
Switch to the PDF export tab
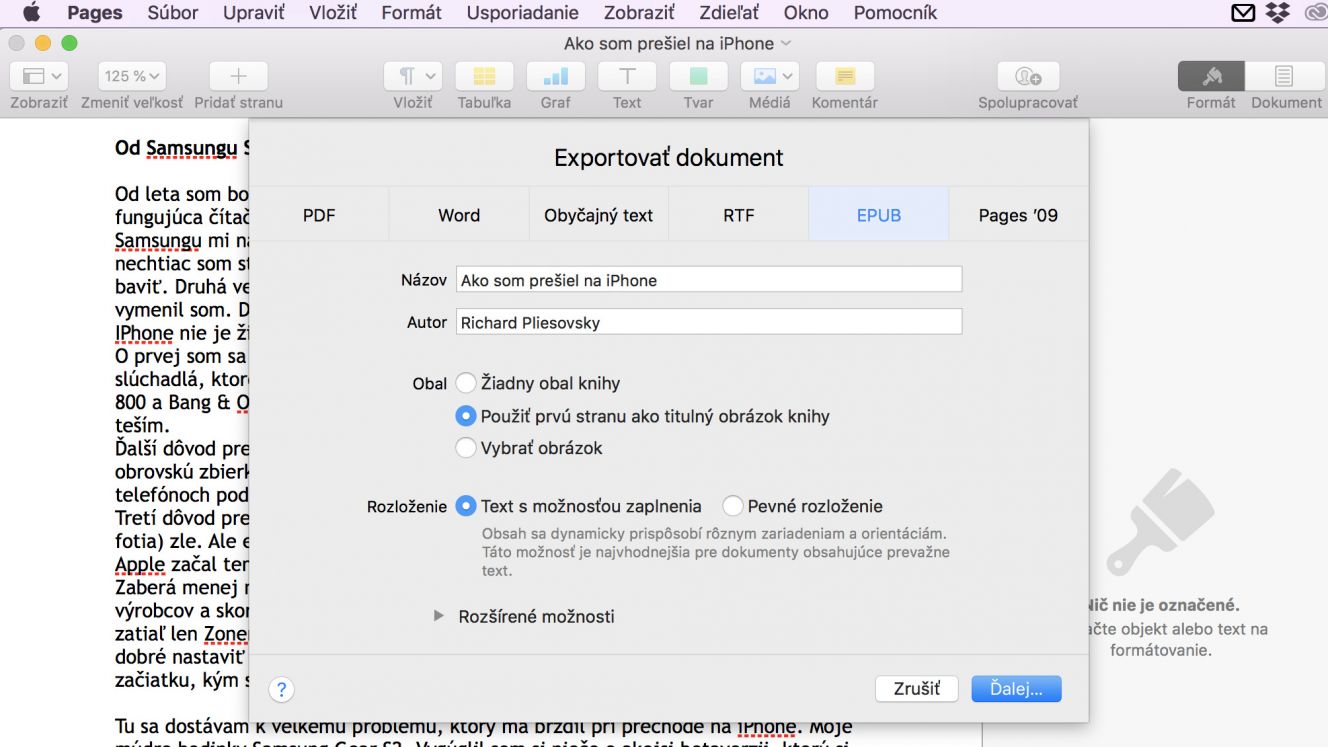pyautogui.click(x=319, y=214)
